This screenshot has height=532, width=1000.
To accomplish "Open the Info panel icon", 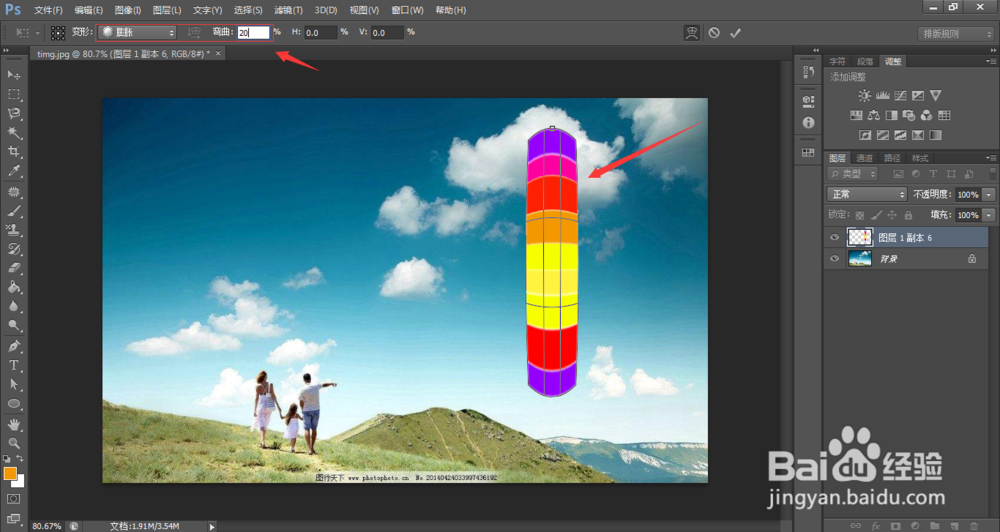I will pyautogui.click(x=808, y=122).
